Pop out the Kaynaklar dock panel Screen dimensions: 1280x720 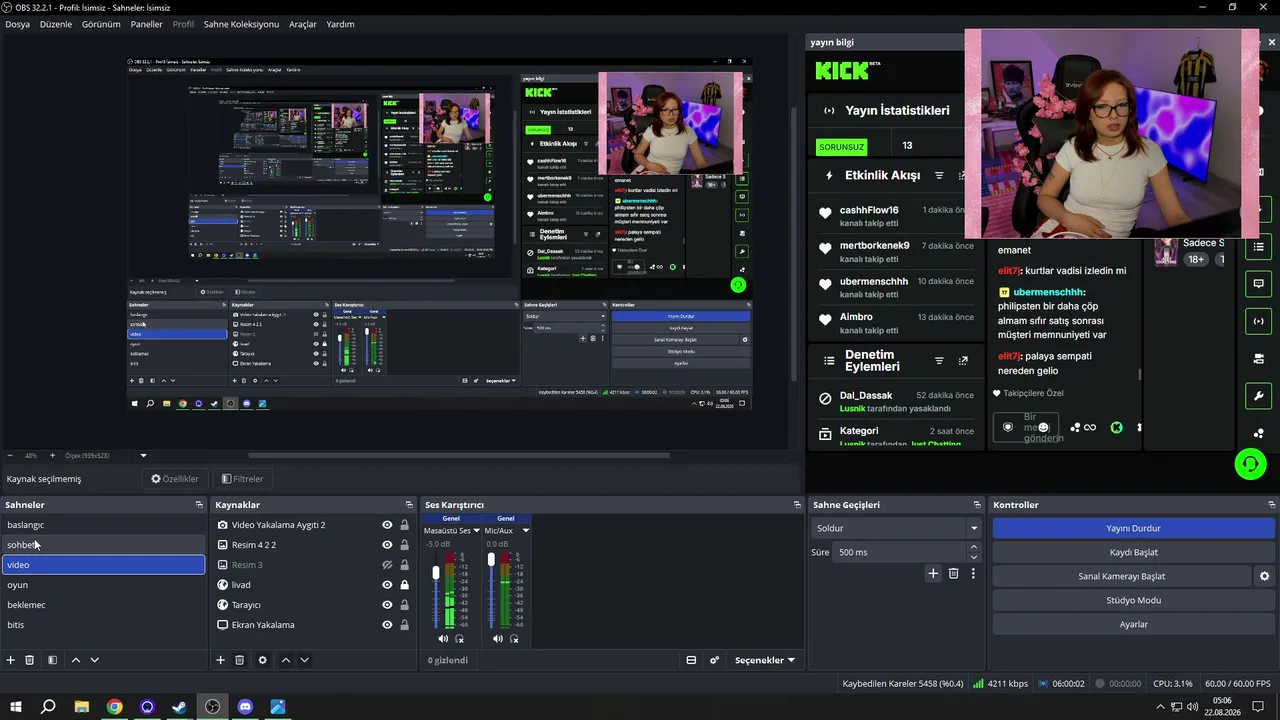[409, 505]
